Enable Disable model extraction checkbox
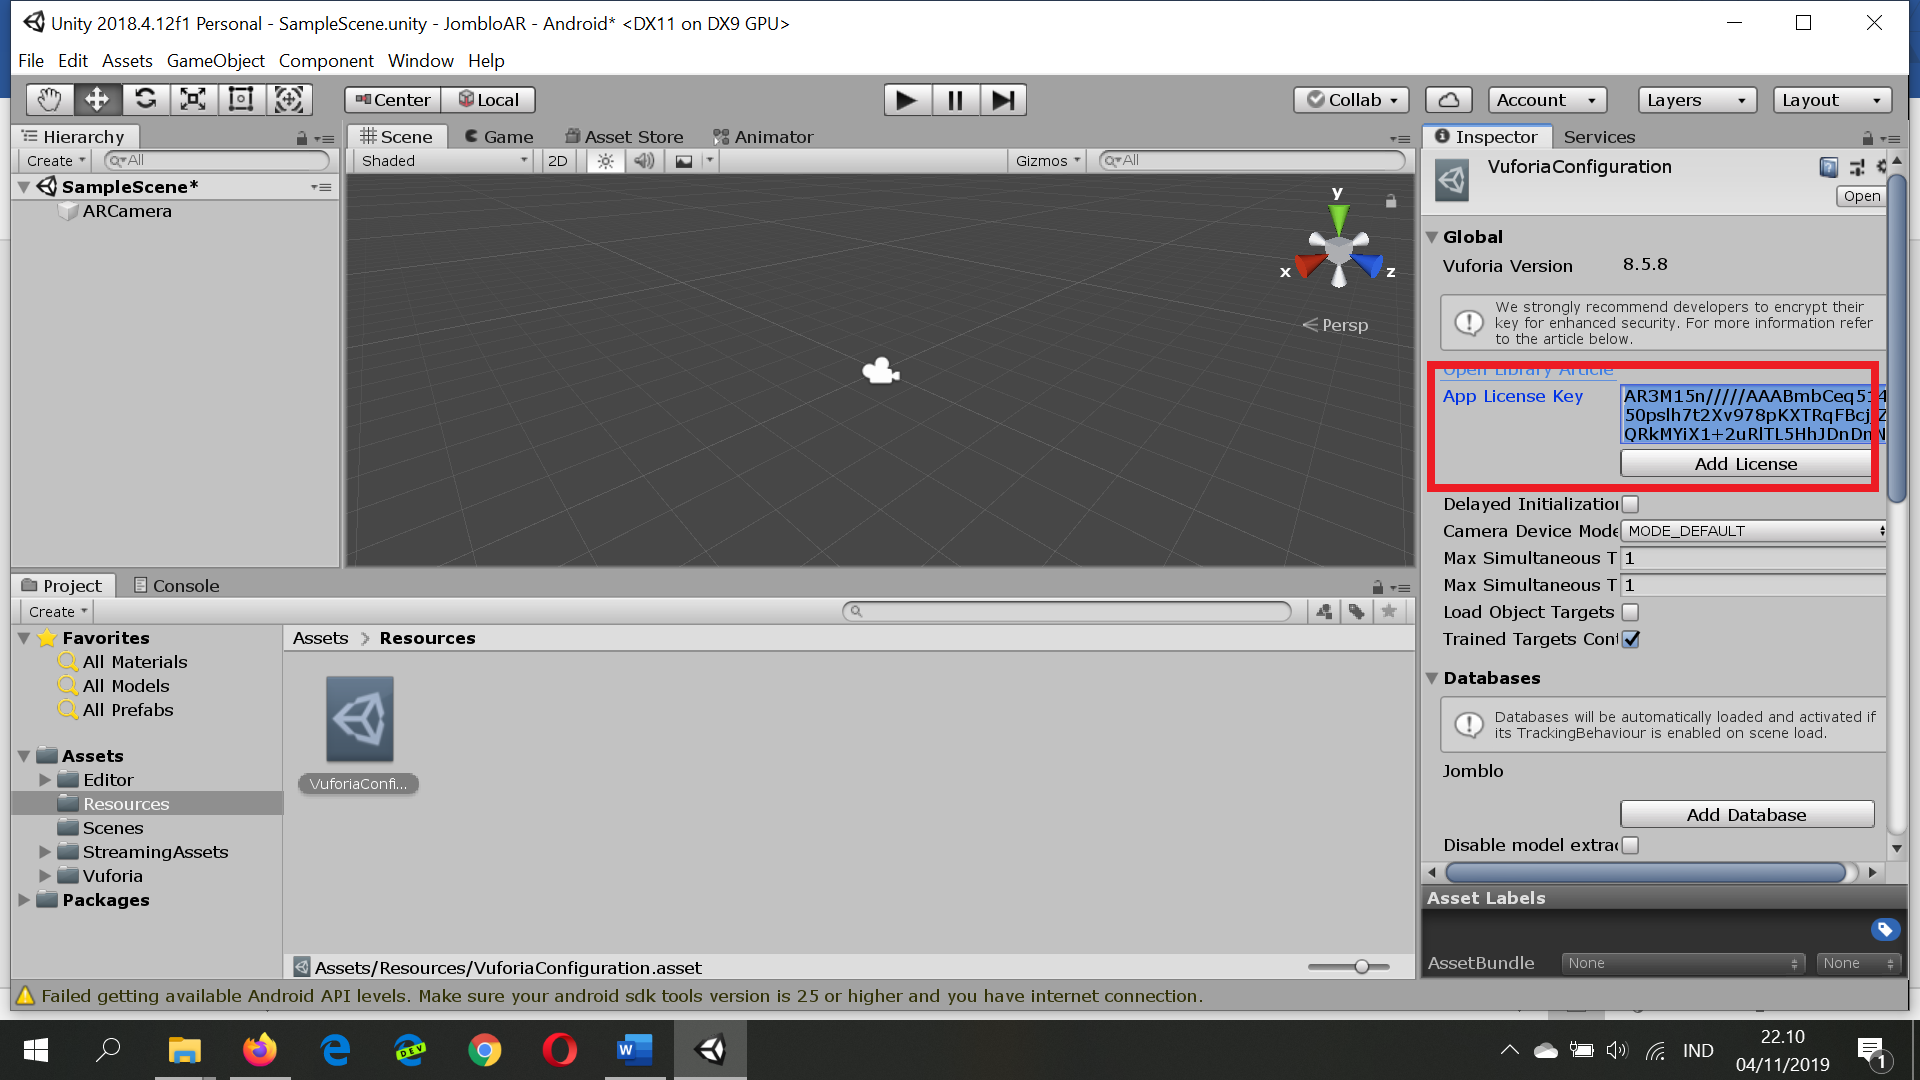 pyautogui.click(x=1630, y=845)
